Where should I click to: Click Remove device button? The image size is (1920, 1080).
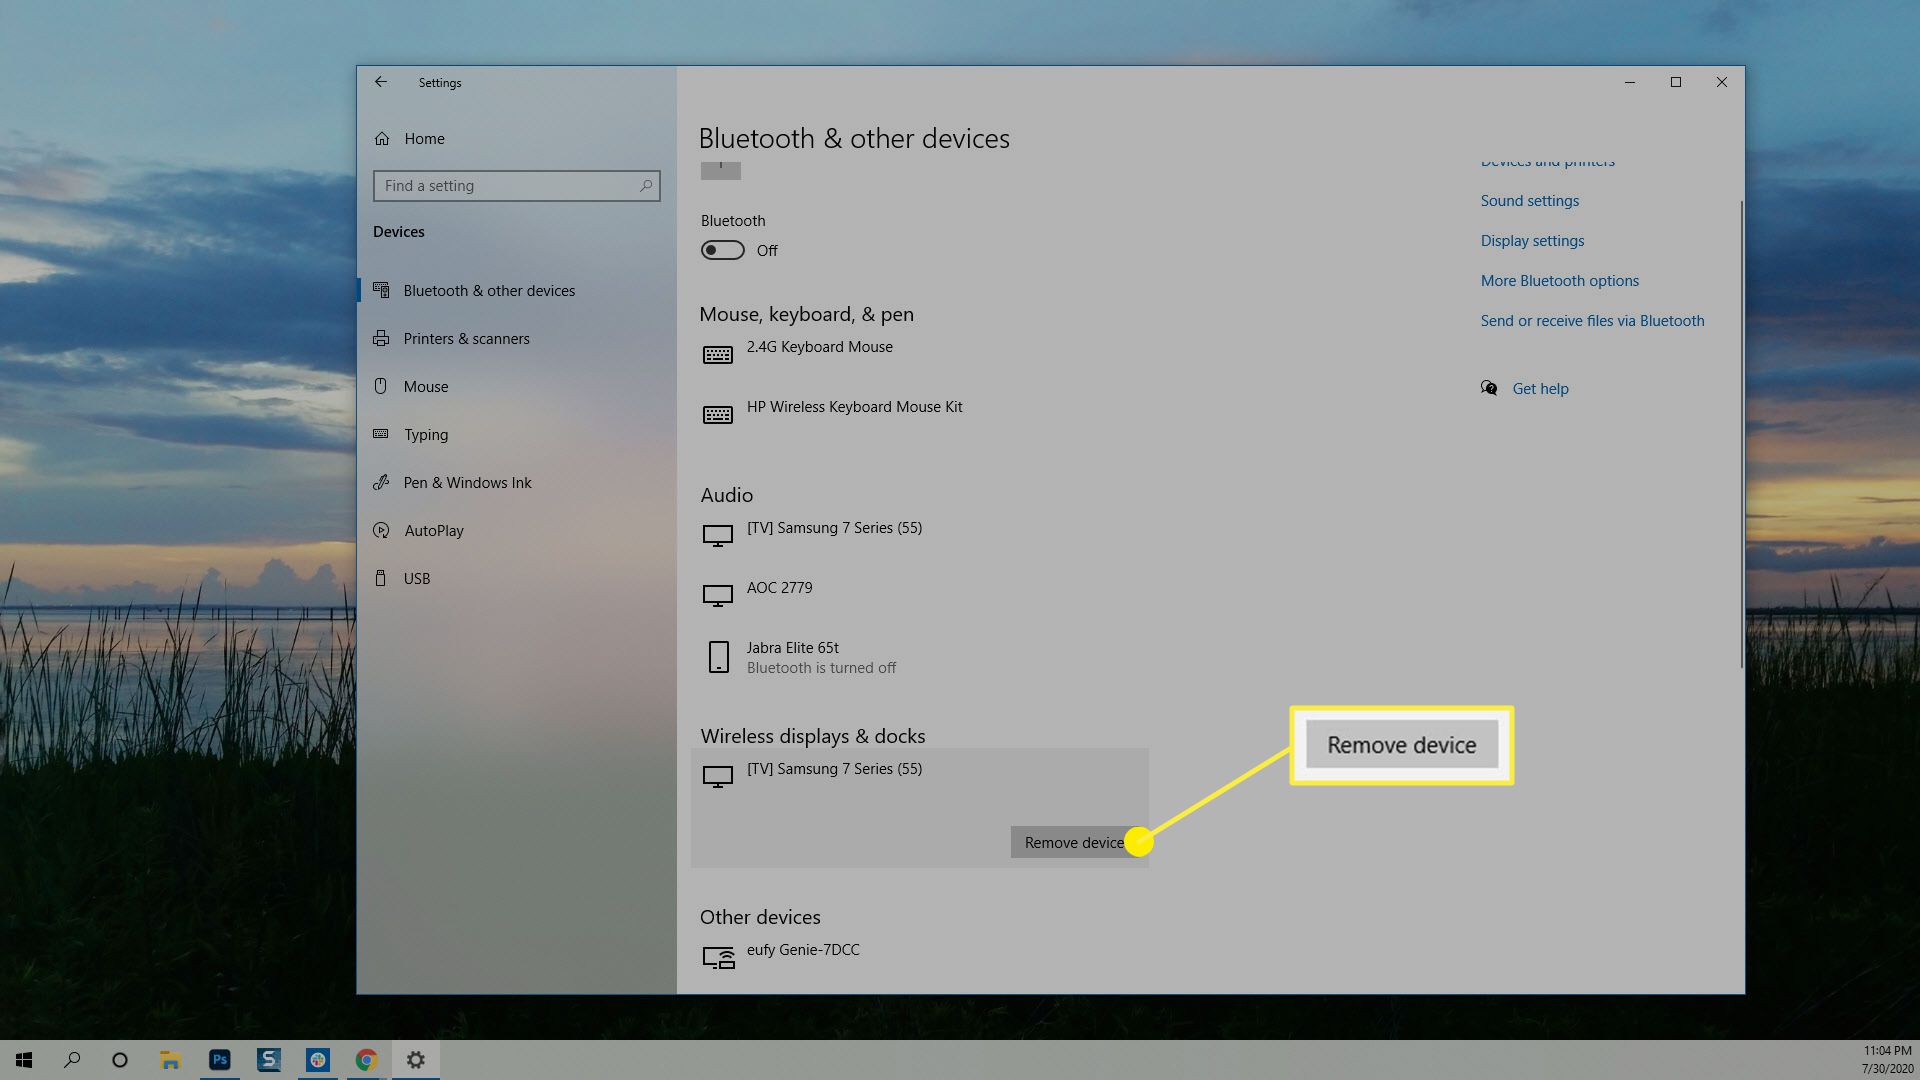point(1075,841)
